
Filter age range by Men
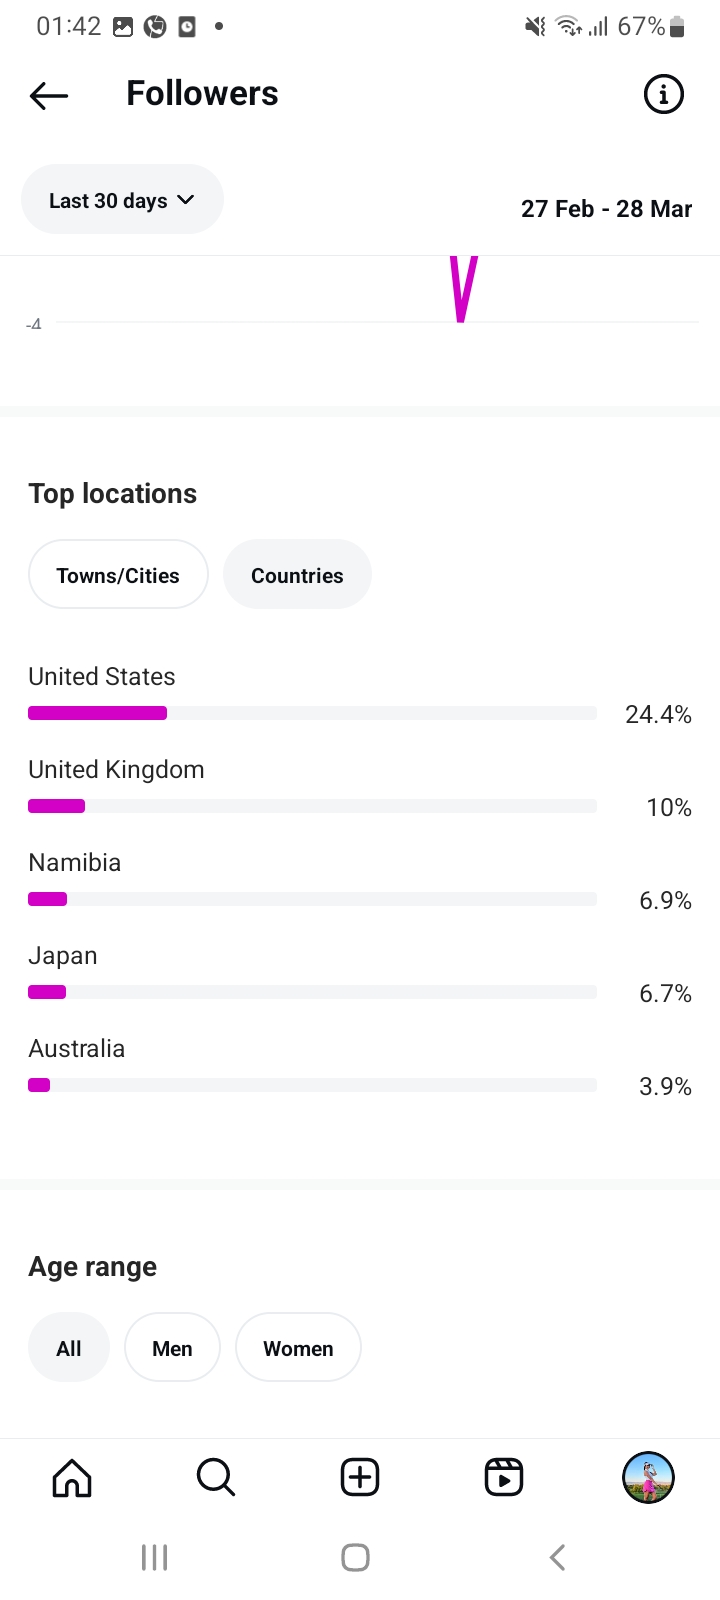[x=172, y=1348]
